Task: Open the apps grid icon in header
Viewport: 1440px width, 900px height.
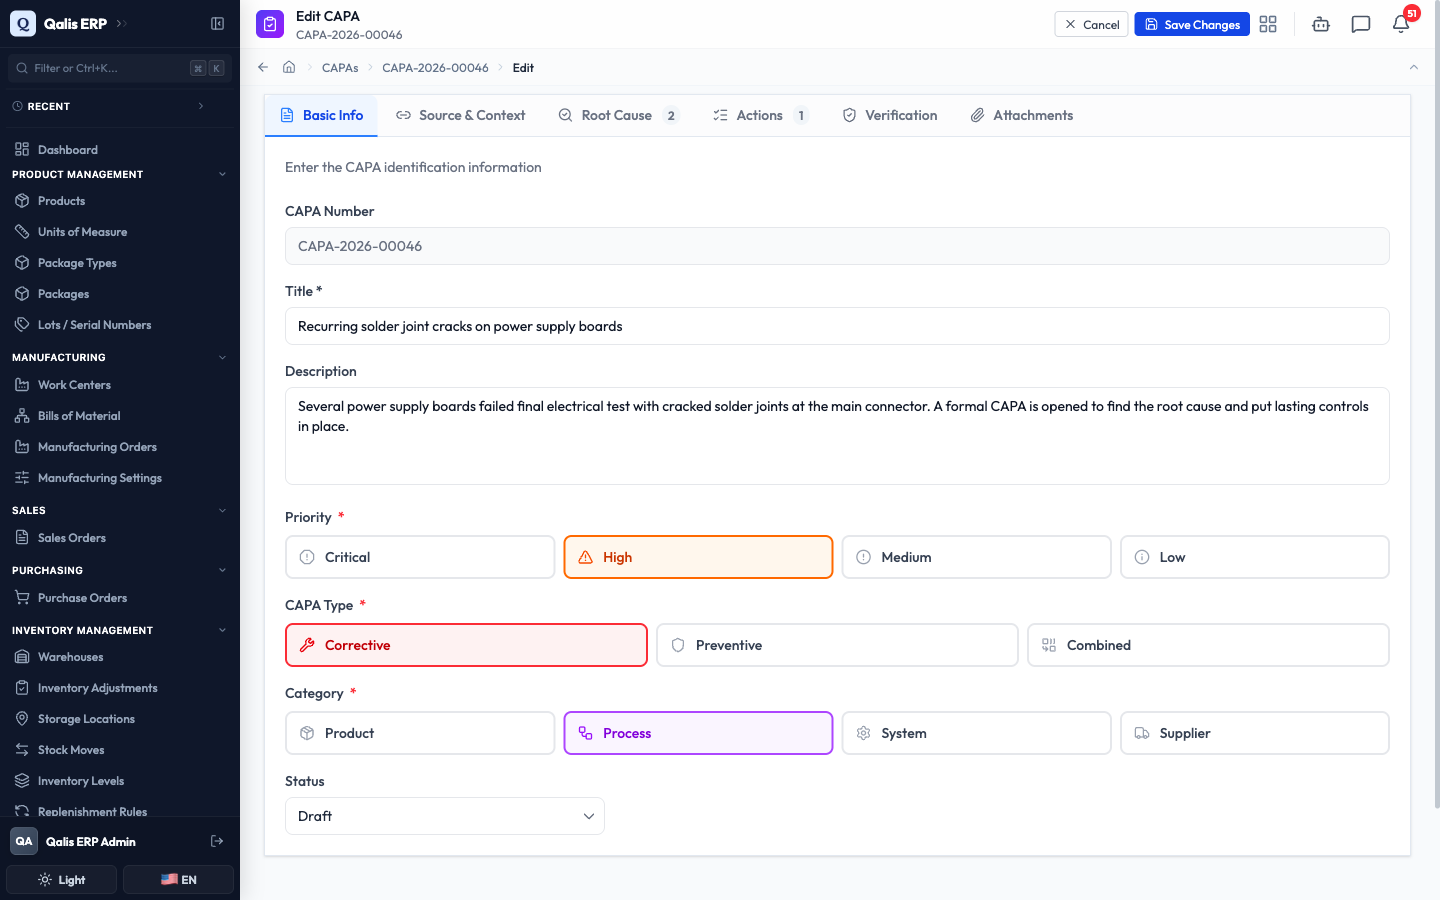Action: (1268, 24)
